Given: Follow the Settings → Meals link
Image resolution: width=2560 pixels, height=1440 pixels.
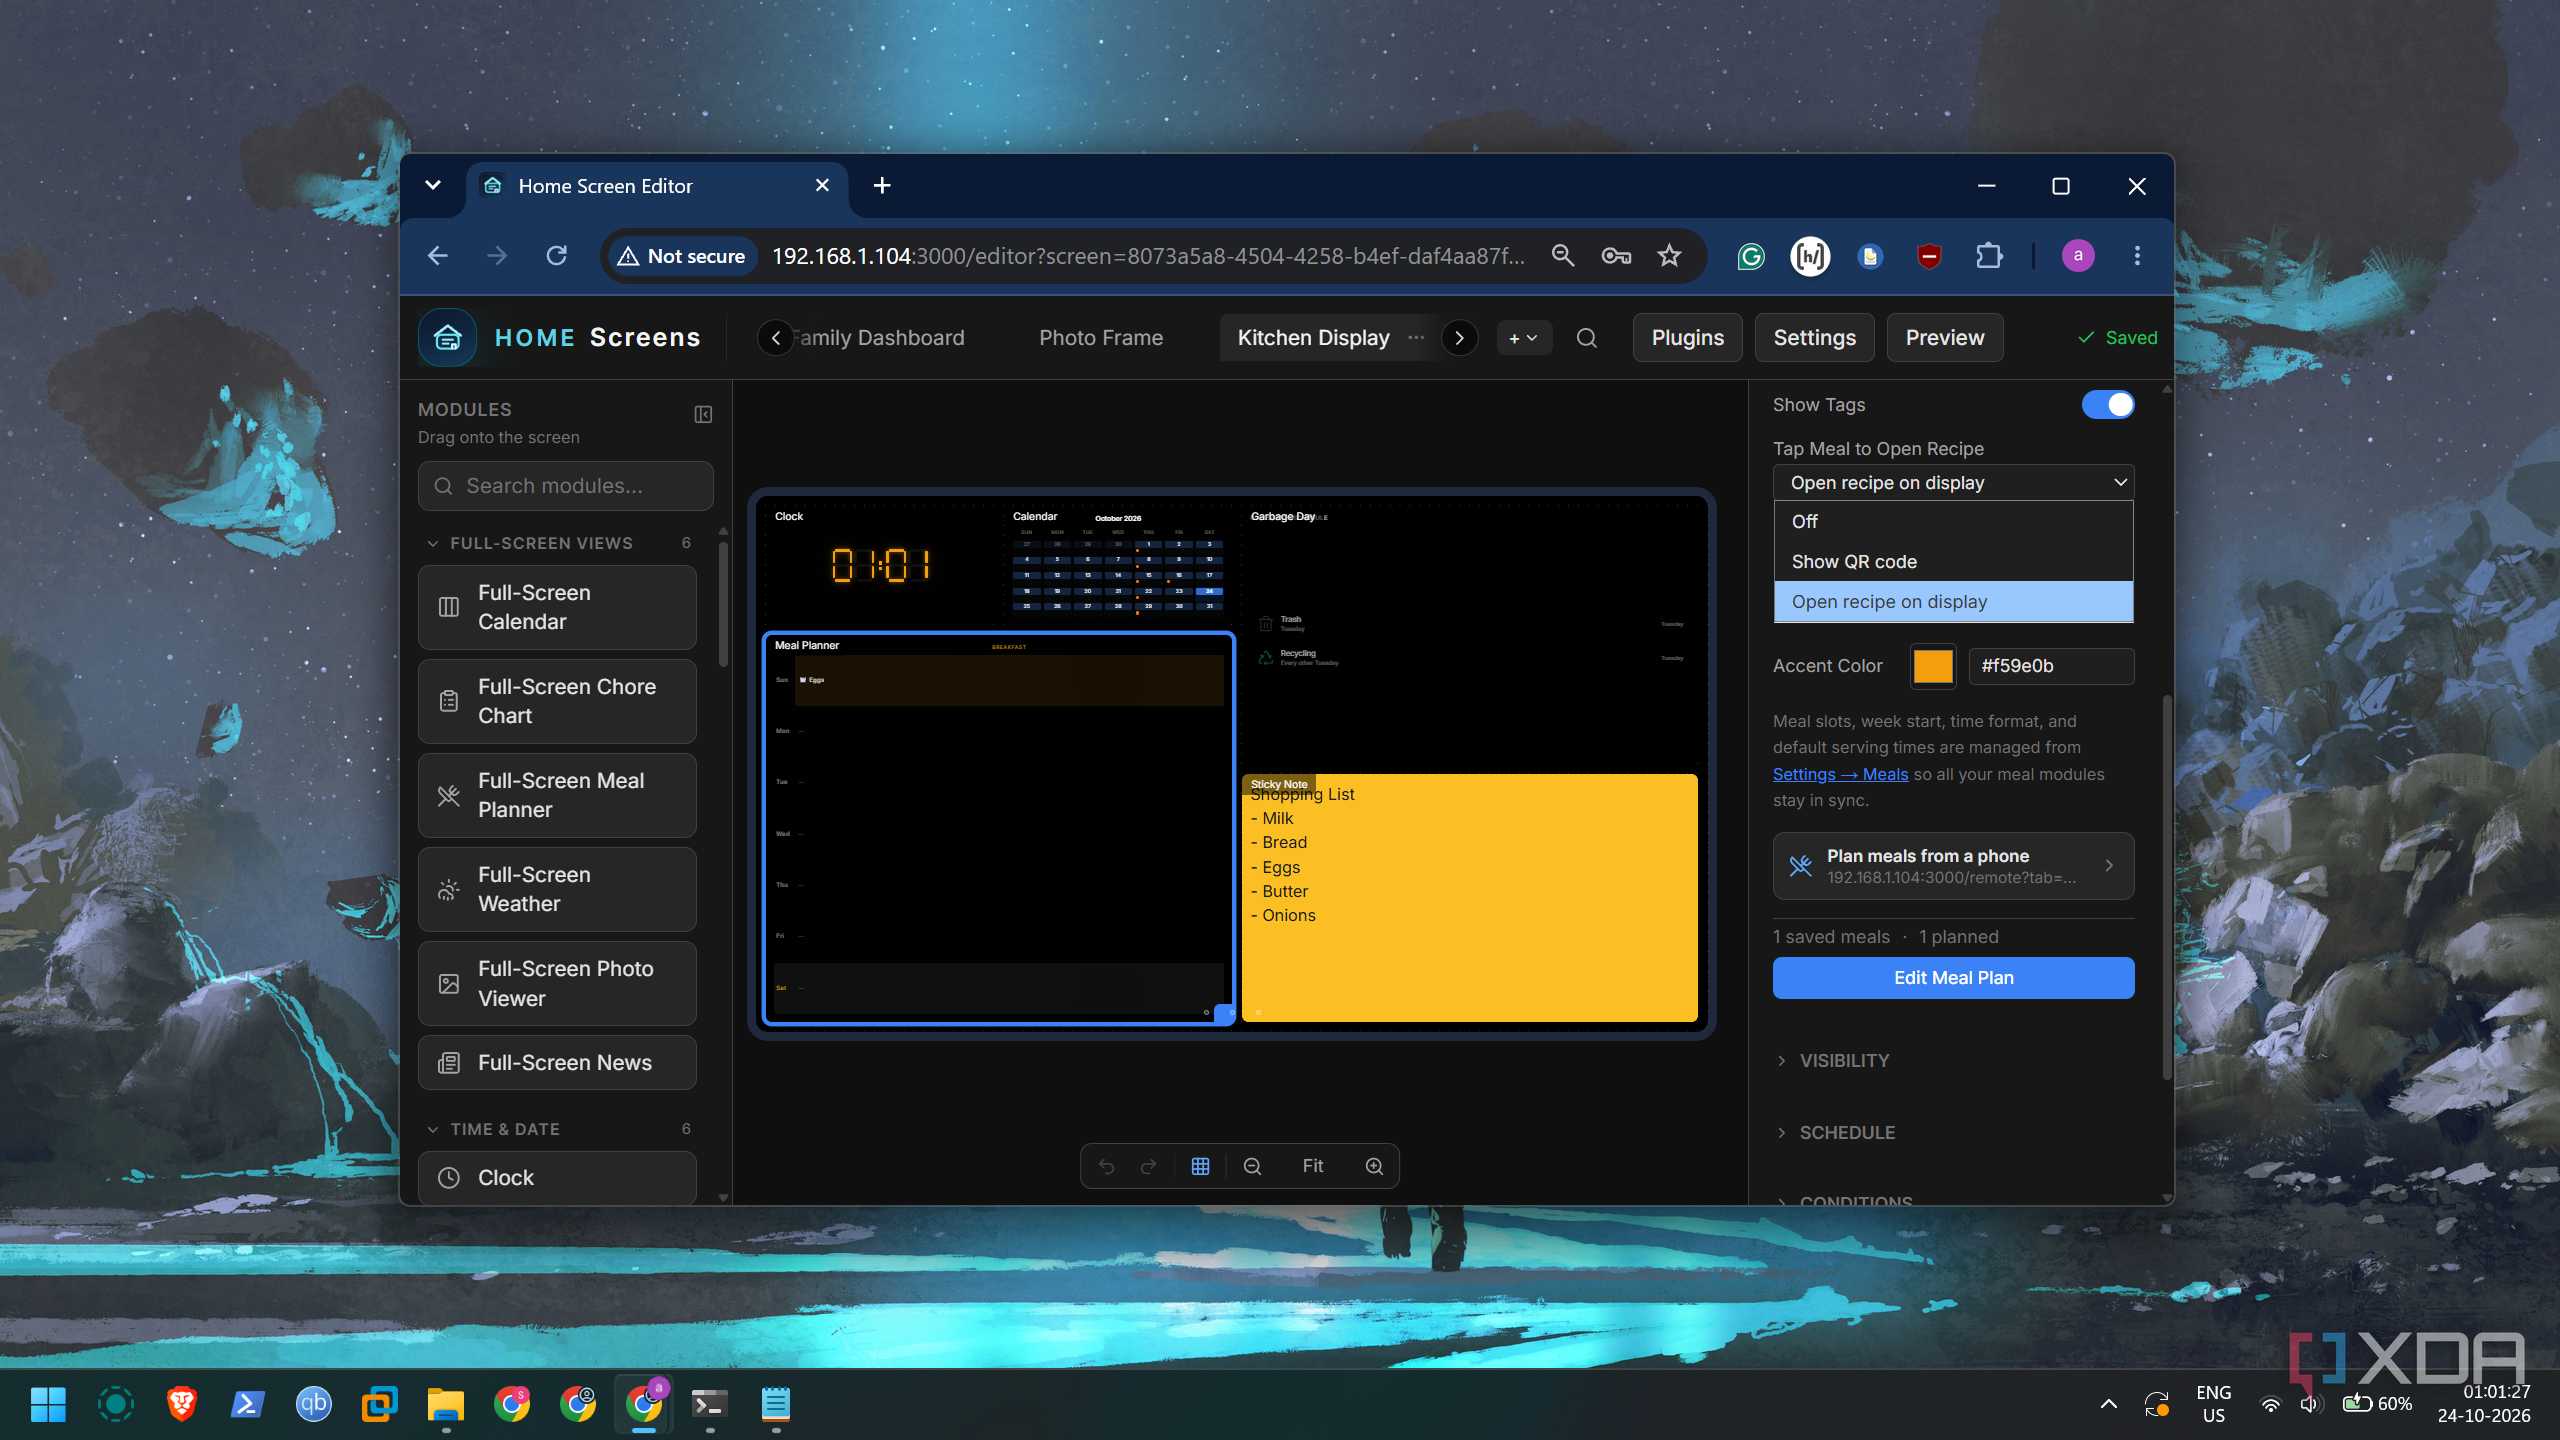Looking at the screenshot, I should click(x=1840, y=774).
